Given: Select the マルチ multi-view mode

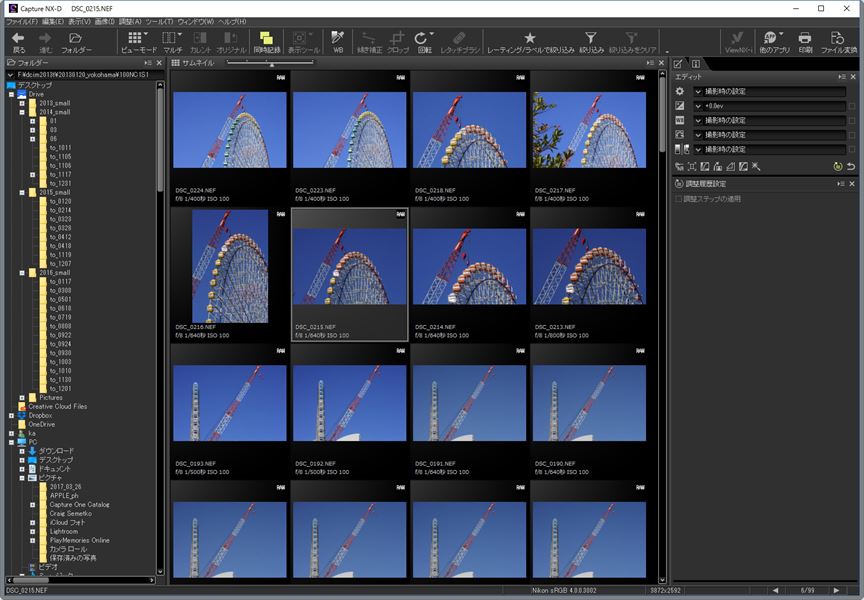Looking at the screenshot, I should [172, 42].
